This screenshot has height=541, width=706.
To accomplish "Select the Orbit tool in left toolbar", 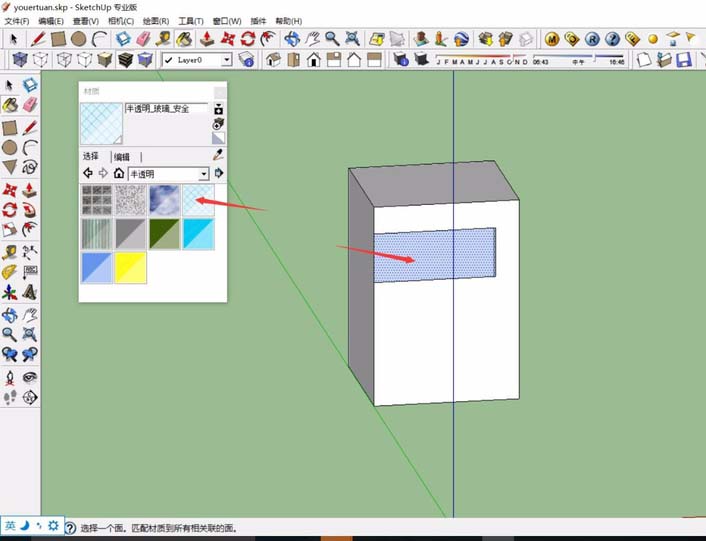I will coord(10,314).
